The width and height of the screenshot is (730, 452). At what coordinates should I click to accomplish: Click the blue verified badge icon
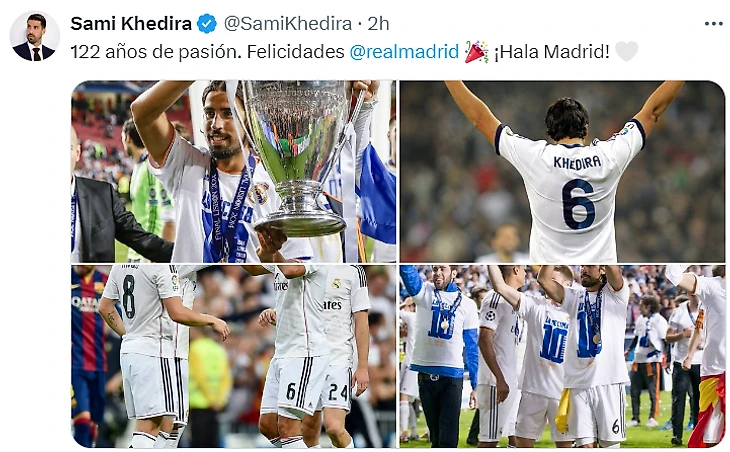[x=207, y=24]
